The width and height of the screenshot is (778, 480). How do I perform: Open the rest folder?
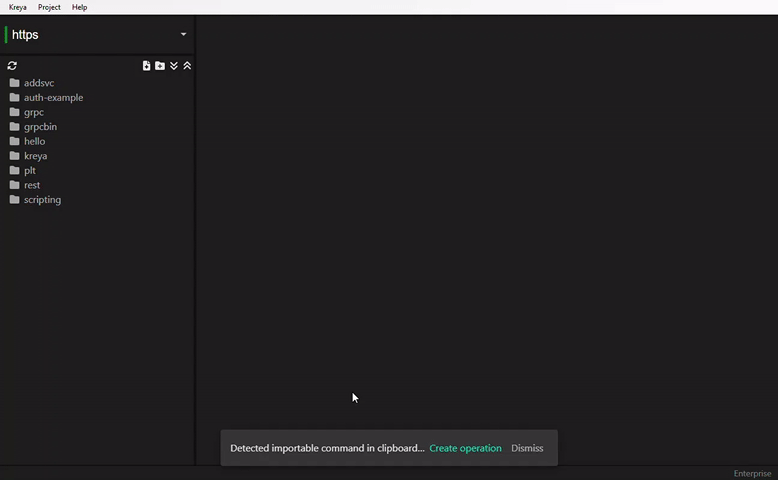(31, 185)
